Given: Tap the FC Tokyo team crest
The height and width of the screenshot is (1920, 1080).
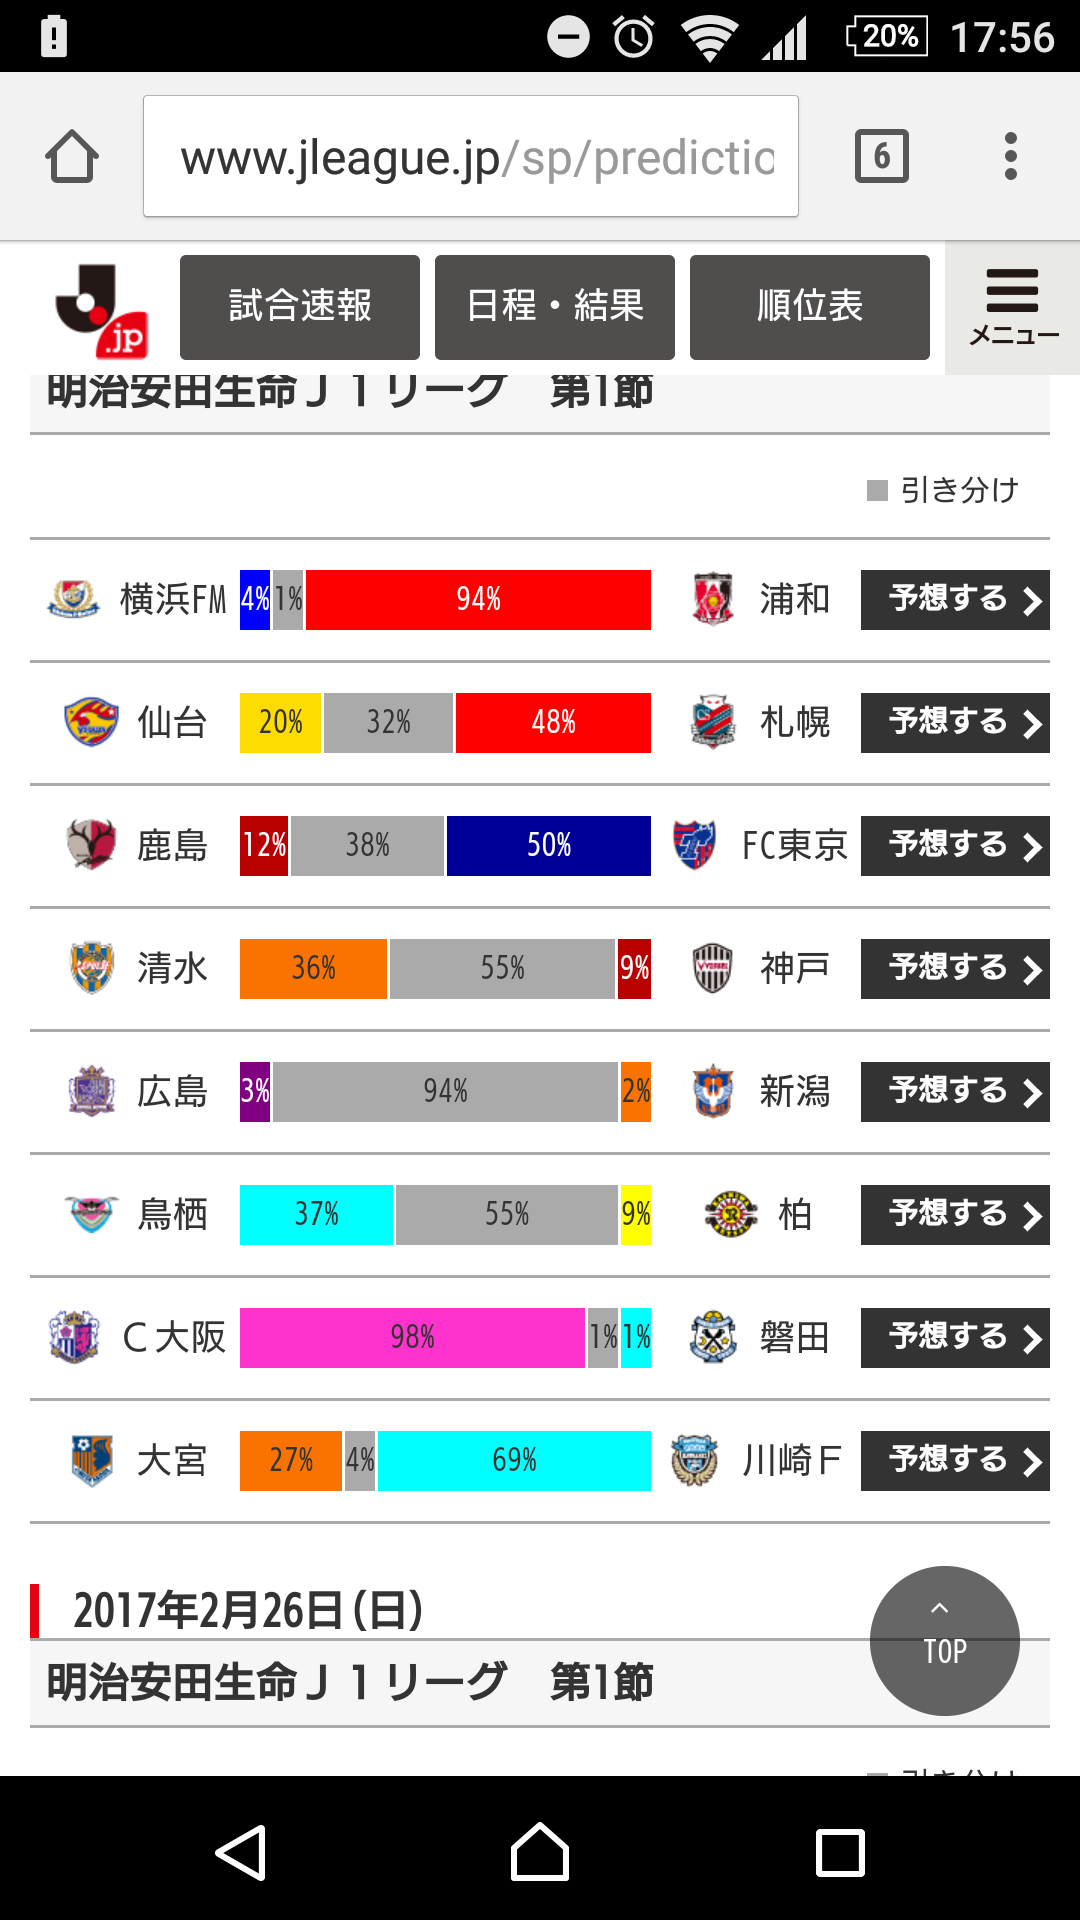Looking at the screenshot, I should tap(695, 845).
